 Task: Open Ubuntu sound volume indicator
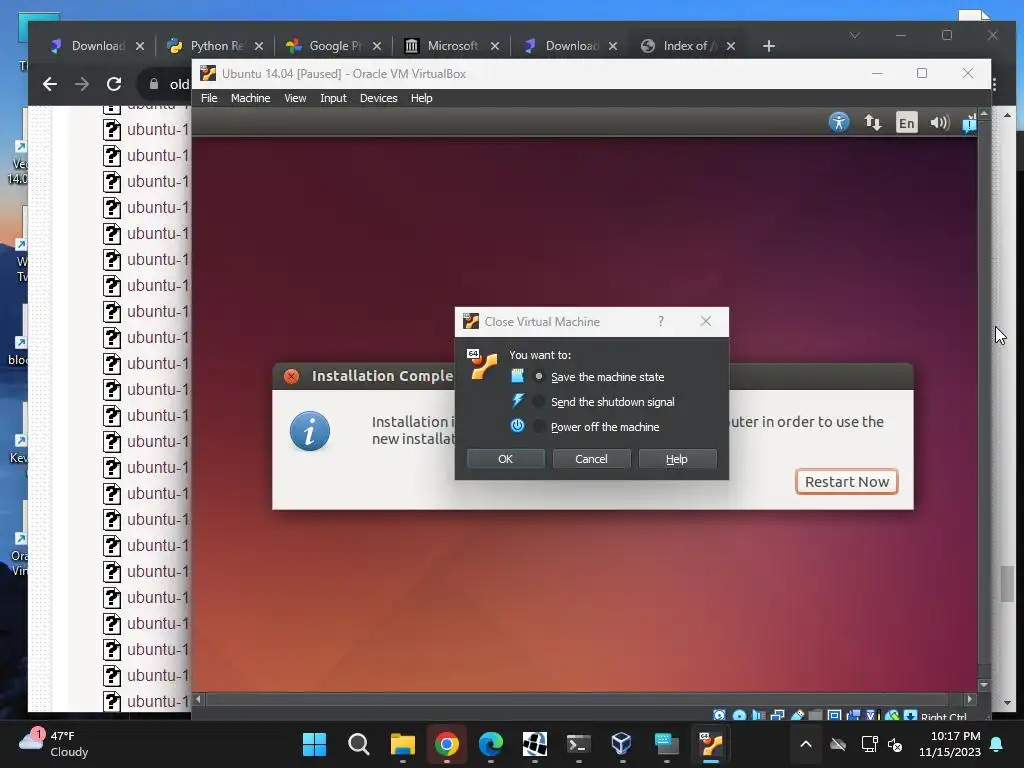tap(940, 122)
